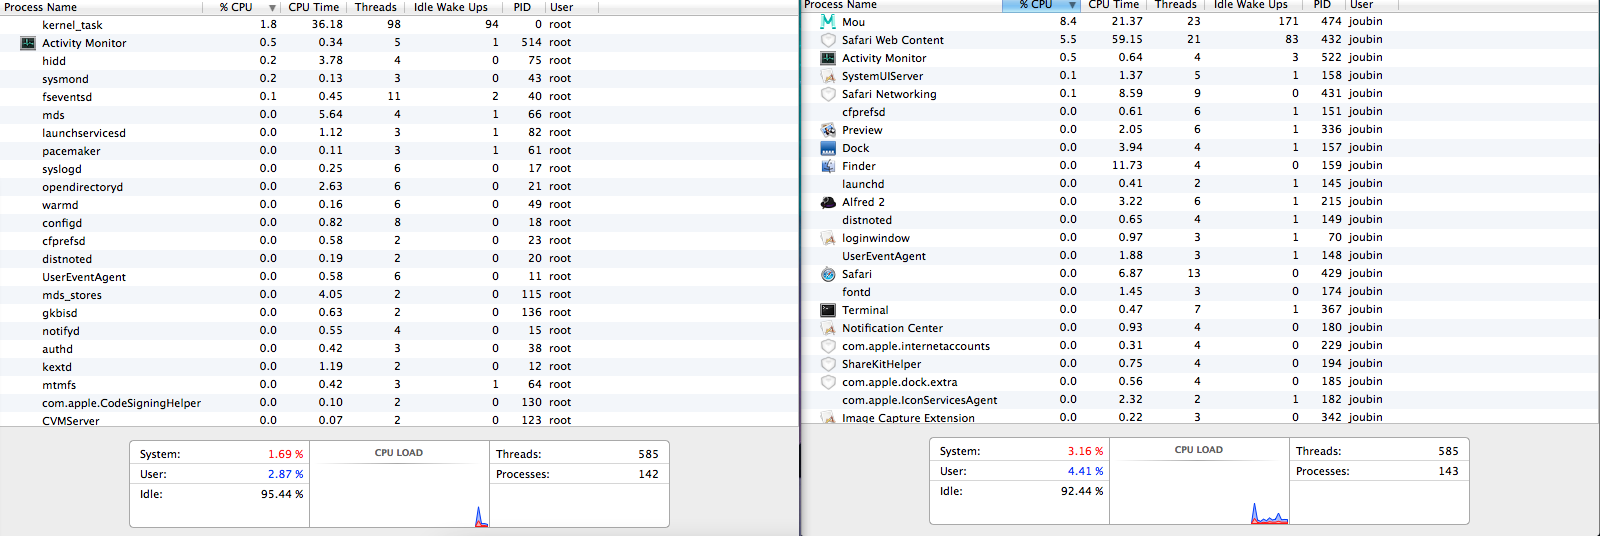Sort left window by Idle Wake Ups

[451, 7]
